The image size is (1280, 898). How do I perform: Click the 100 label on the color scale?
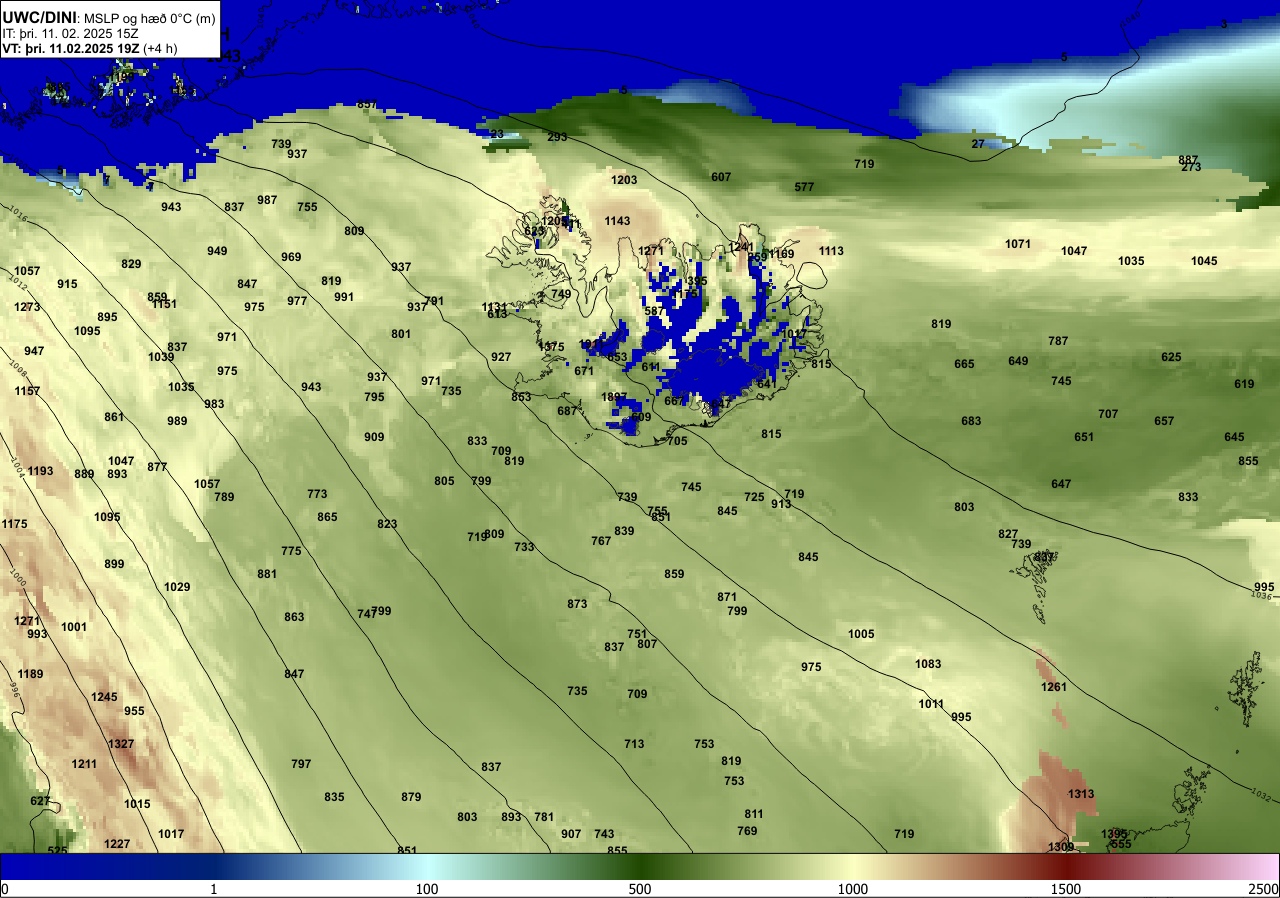(x=427, y=889)
